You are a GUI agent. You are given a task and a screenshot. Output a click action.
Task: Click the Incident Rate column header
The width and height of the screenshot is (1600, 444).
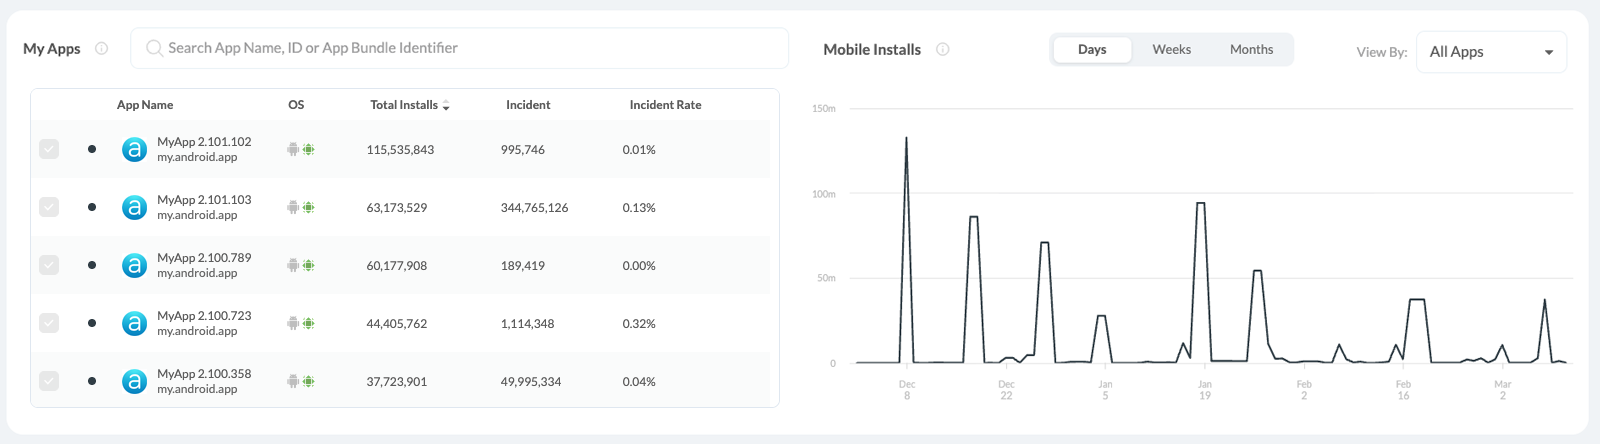(665, 105)
